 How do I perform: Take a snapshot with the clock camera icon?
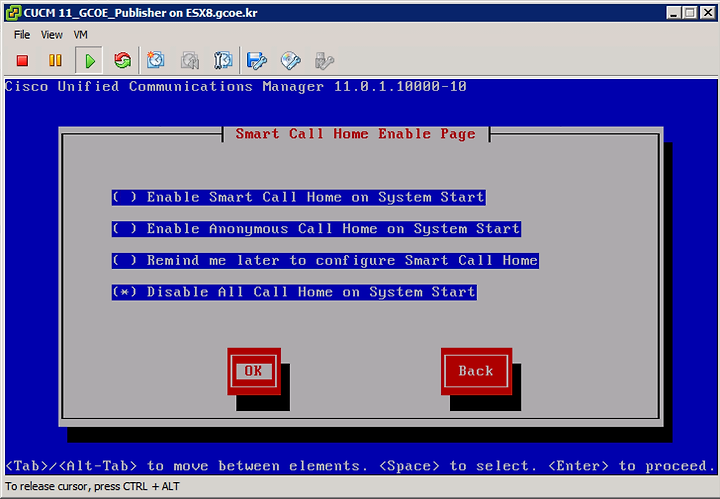156,60
